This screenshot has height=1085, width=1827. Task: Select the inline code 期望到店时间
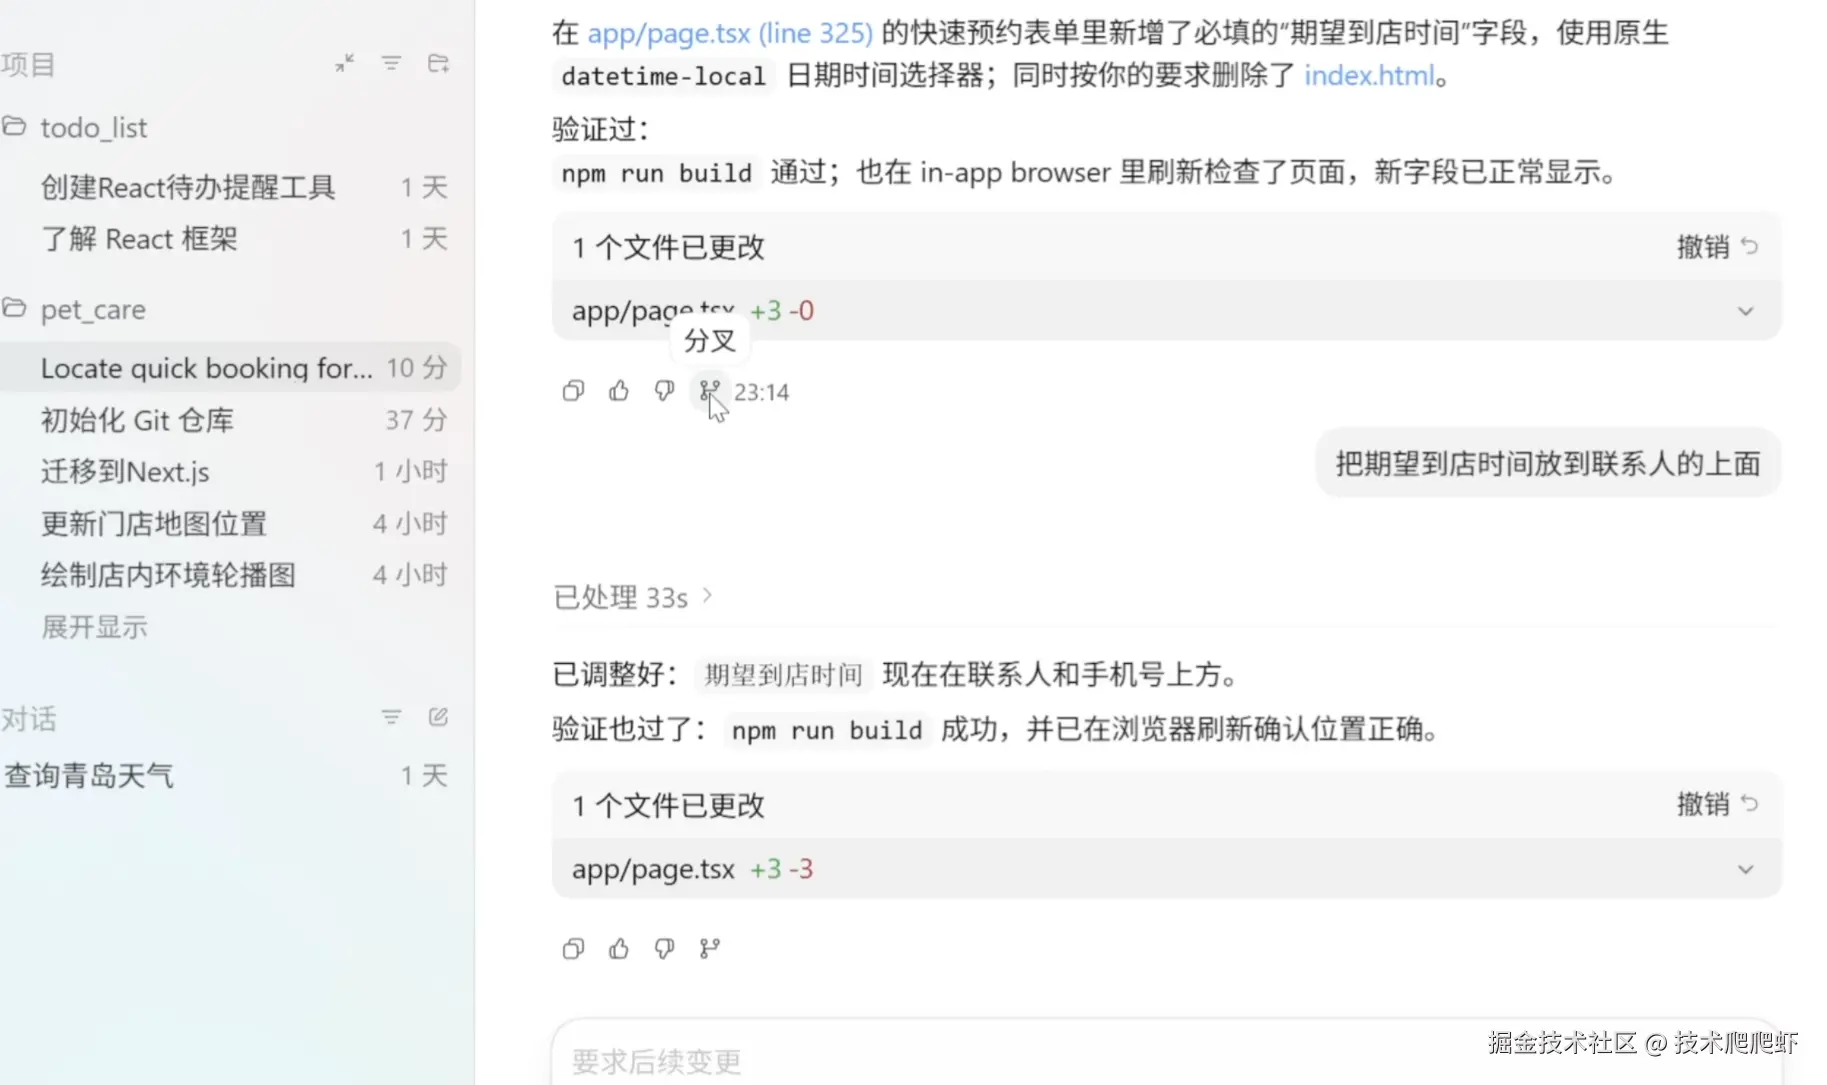pos(783,675)
